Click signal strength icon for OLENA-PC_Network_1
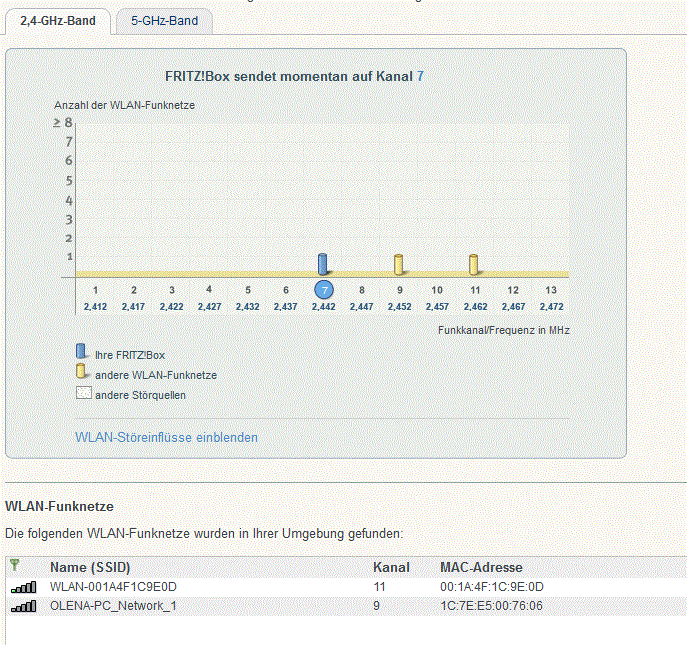Viewport: 687px width, 645px height. pos(22,606)
